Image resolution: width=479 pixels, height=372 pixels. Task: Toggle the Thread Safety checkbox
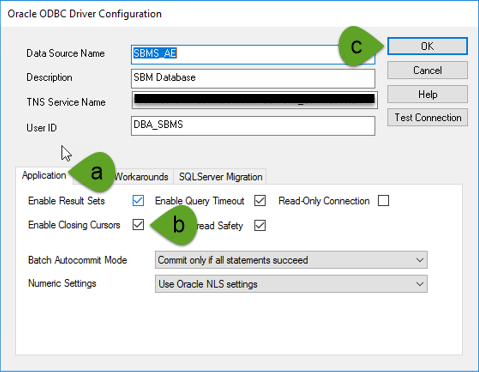tap(260, 226)
